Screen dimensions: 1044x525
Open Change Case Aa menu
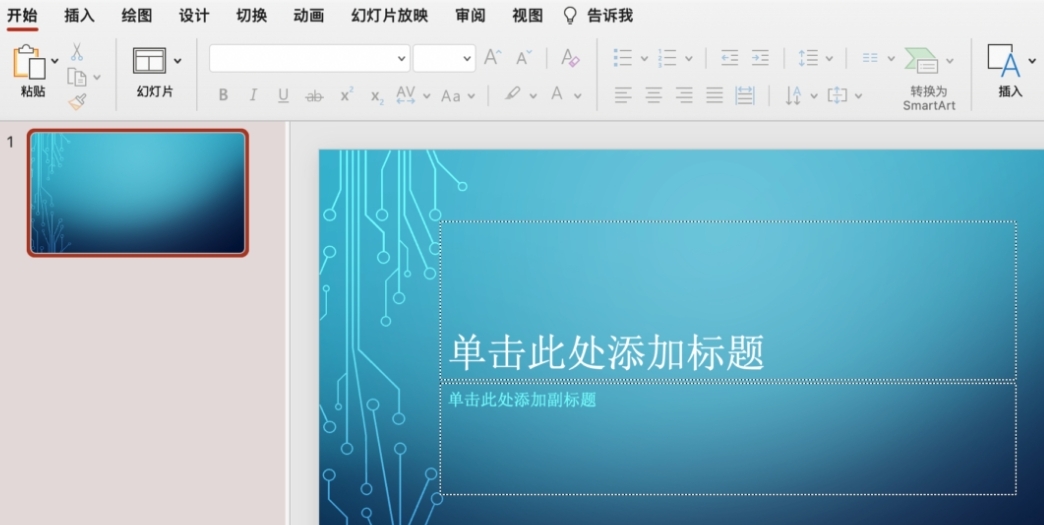pyautogui.click(x=457, y=96)
